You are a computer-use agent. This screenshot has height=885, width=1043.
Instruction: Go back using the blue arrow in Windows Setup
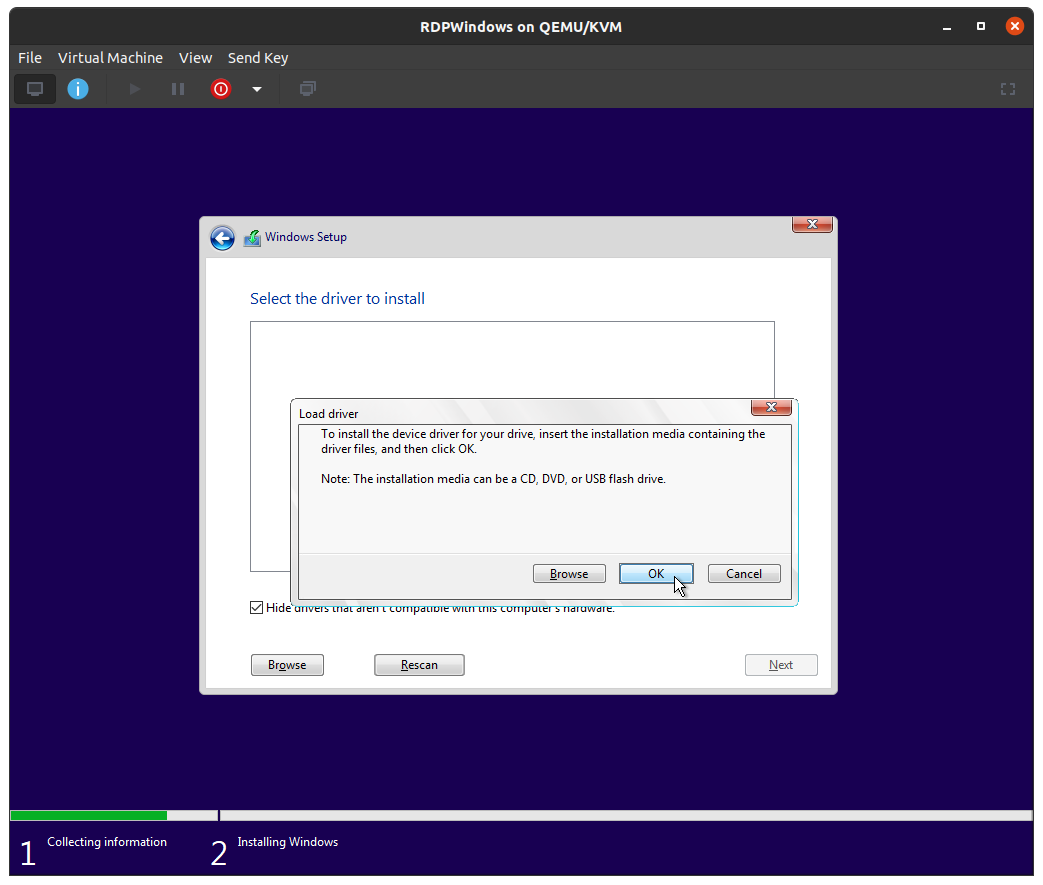coord(222,238)
